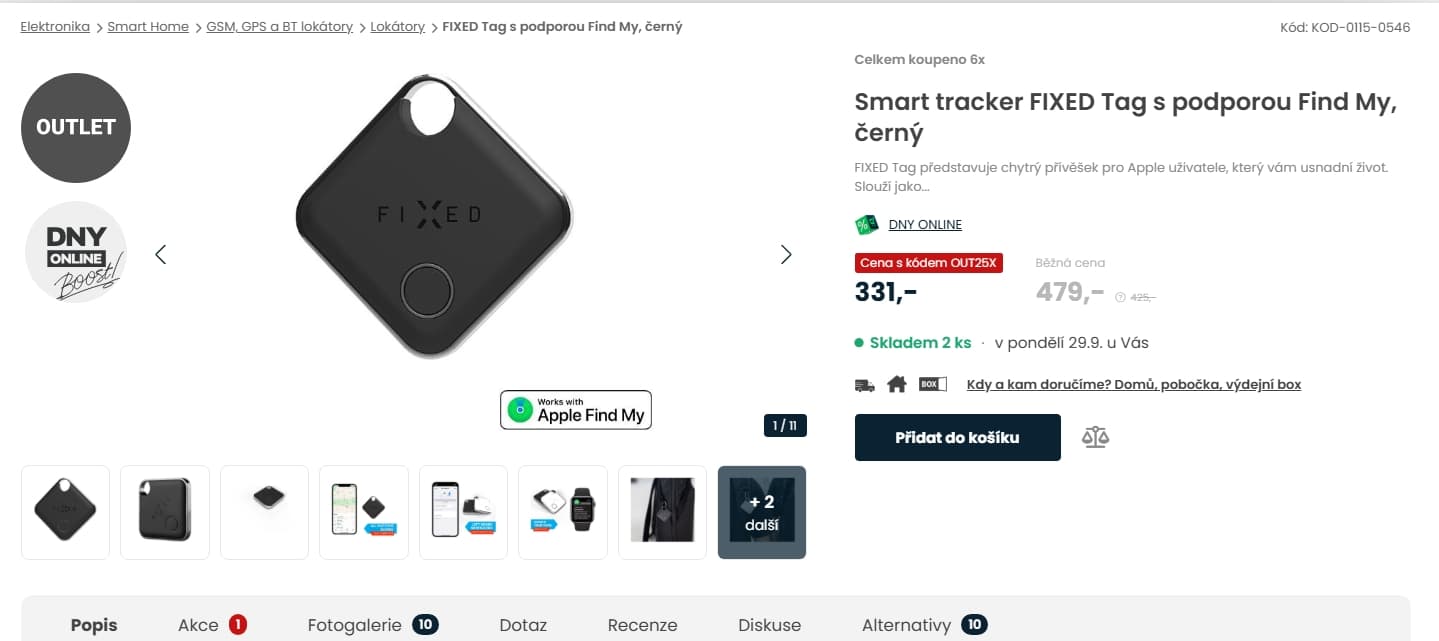Image resolution: width=1439 pixels, height=641 pixels.
Task: Select the tracker on backpack thumbnail
Action: [x=663, y=512]
